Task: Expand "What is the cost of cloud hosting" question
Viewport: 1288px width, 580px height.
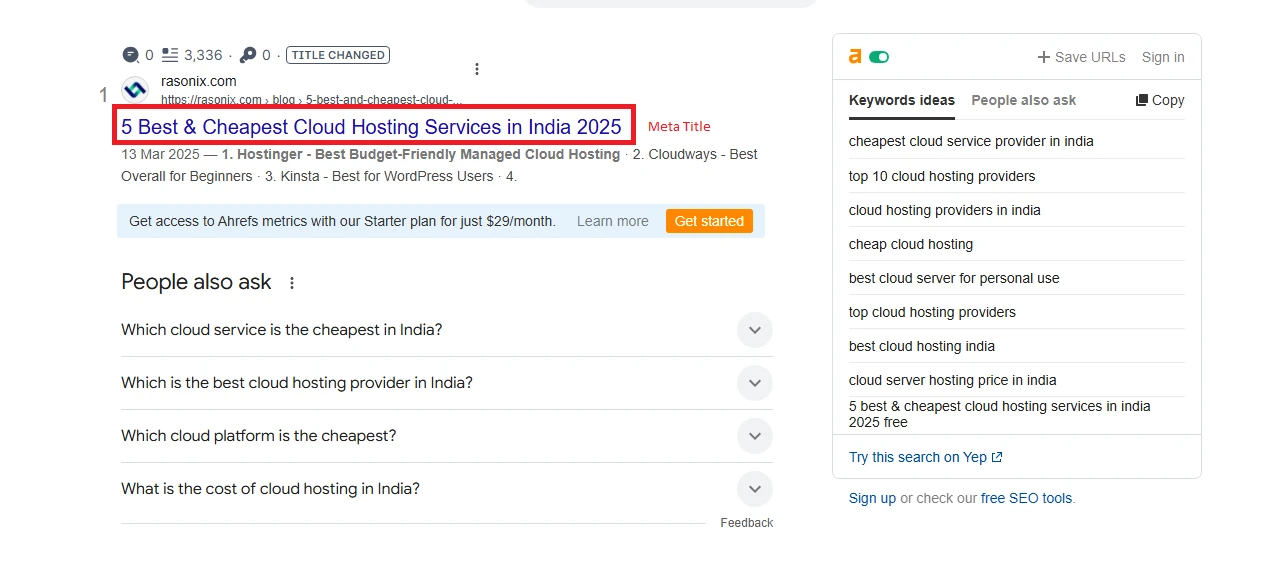Action: [754, 489]
